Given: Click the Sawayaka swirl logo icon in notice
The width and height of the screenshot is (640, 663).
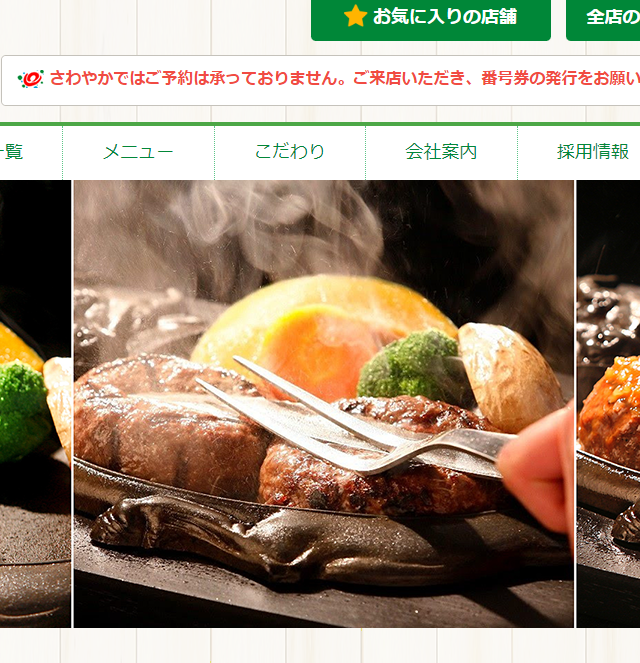Looking at the screenshot, I should tap(30, 79).
